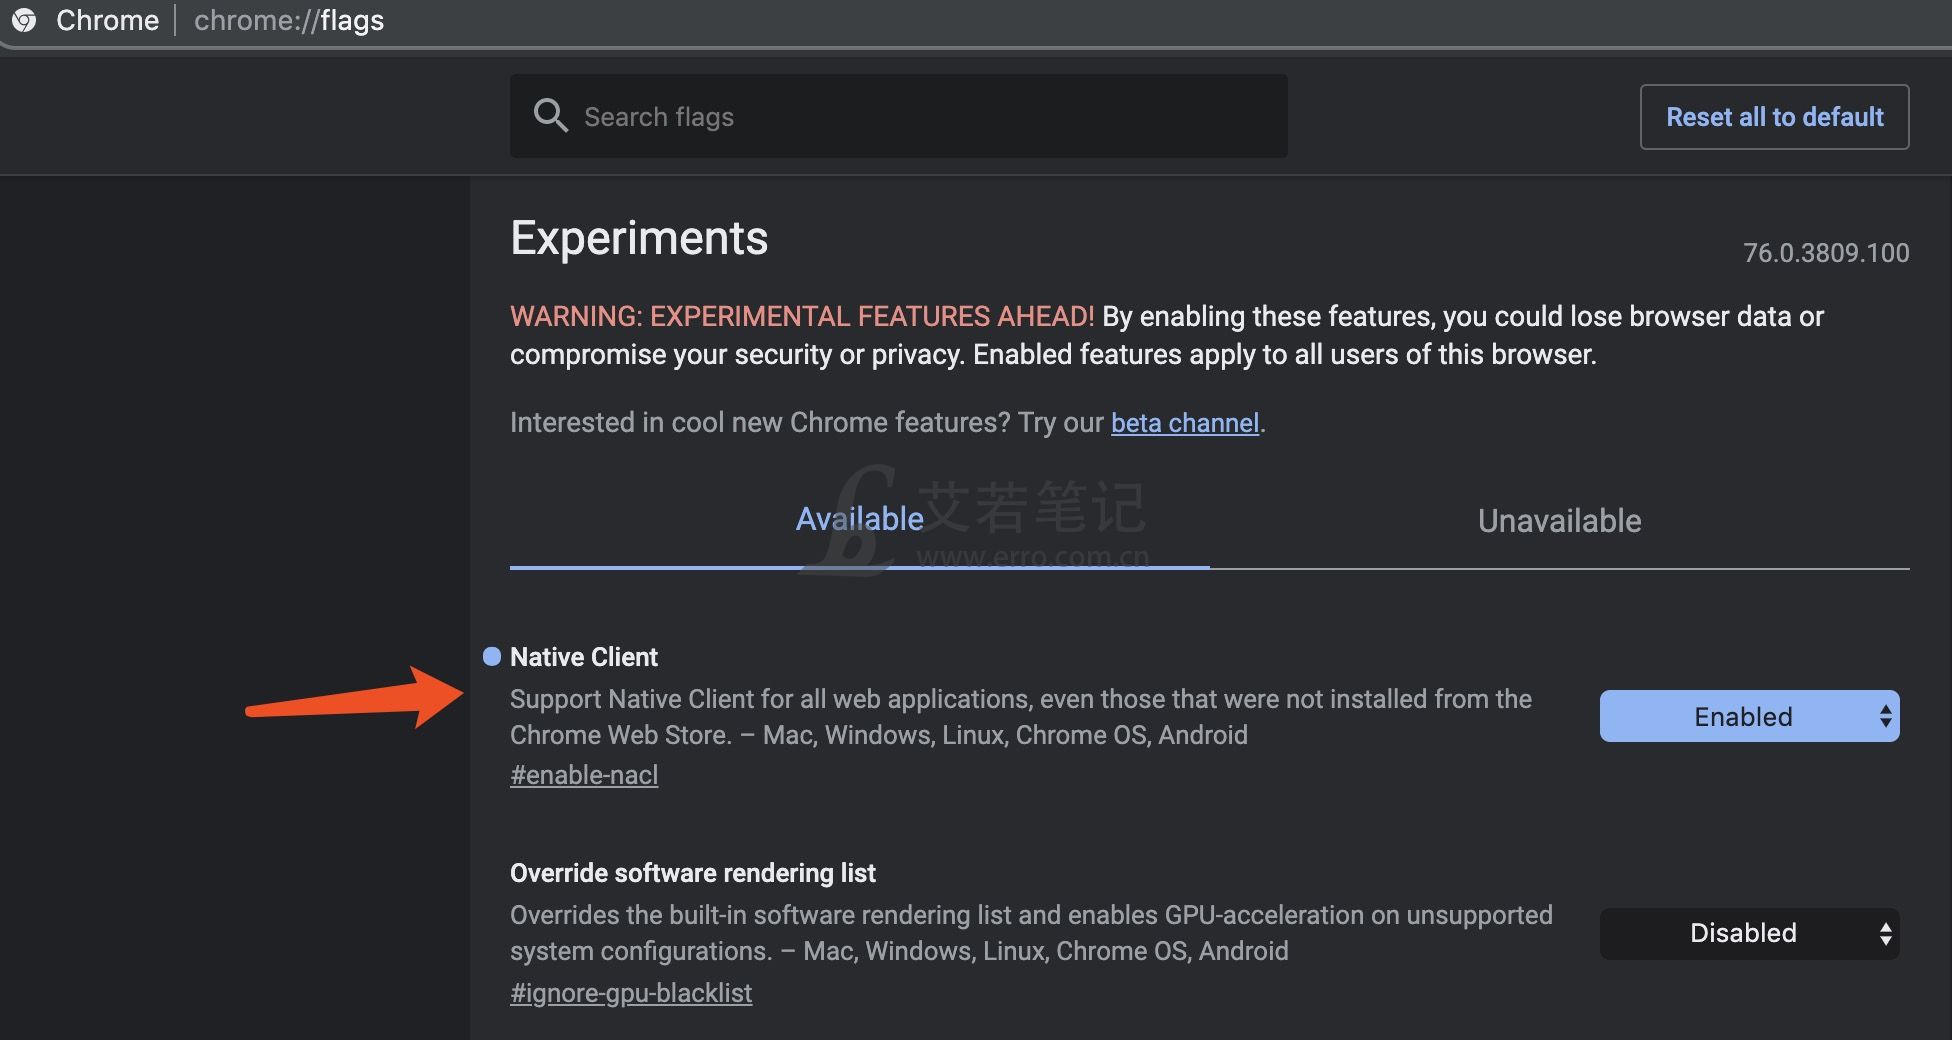Open the Native Client Enabled dropdown
The width and height of the screenshot is (1952, 1040).
pos(1749,716)
